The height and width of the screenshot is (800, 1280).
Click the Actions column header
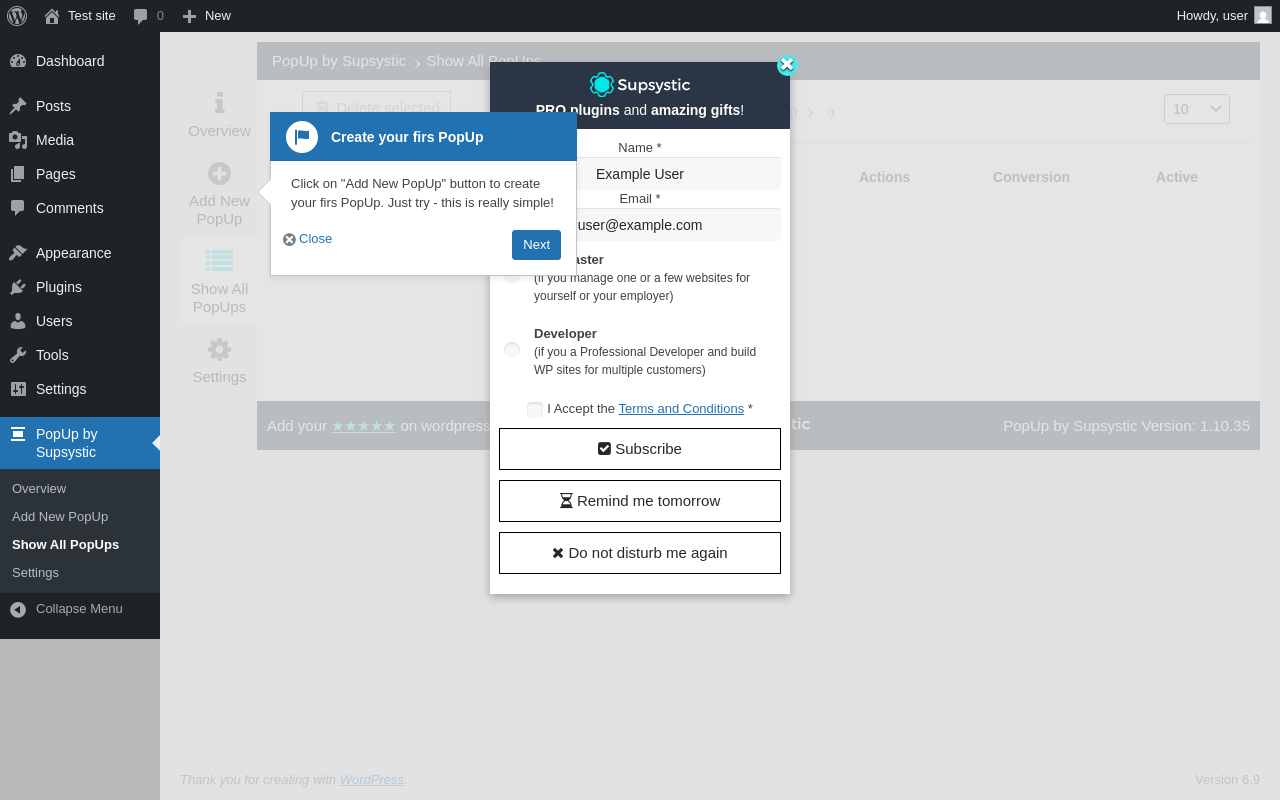(884, 177)
